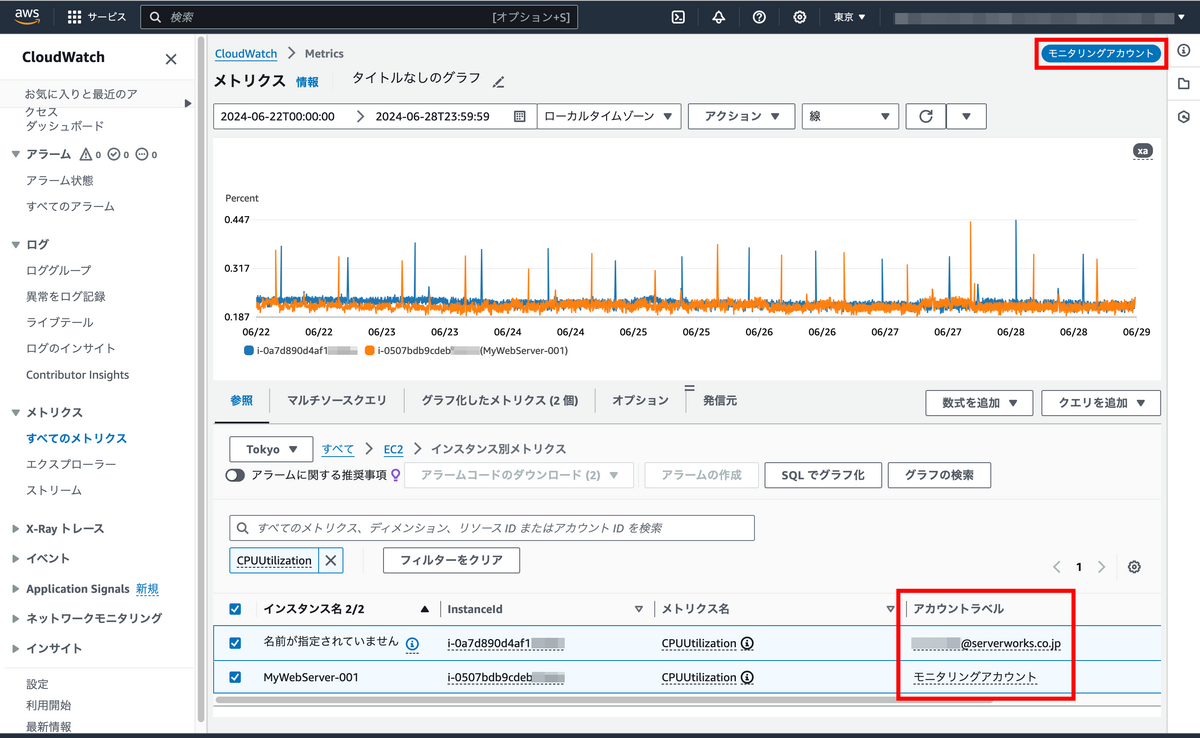Click info icon for MyWebServer-001 CPUUtilization
Screen dimensions: 1200x738
coord(747,677)
